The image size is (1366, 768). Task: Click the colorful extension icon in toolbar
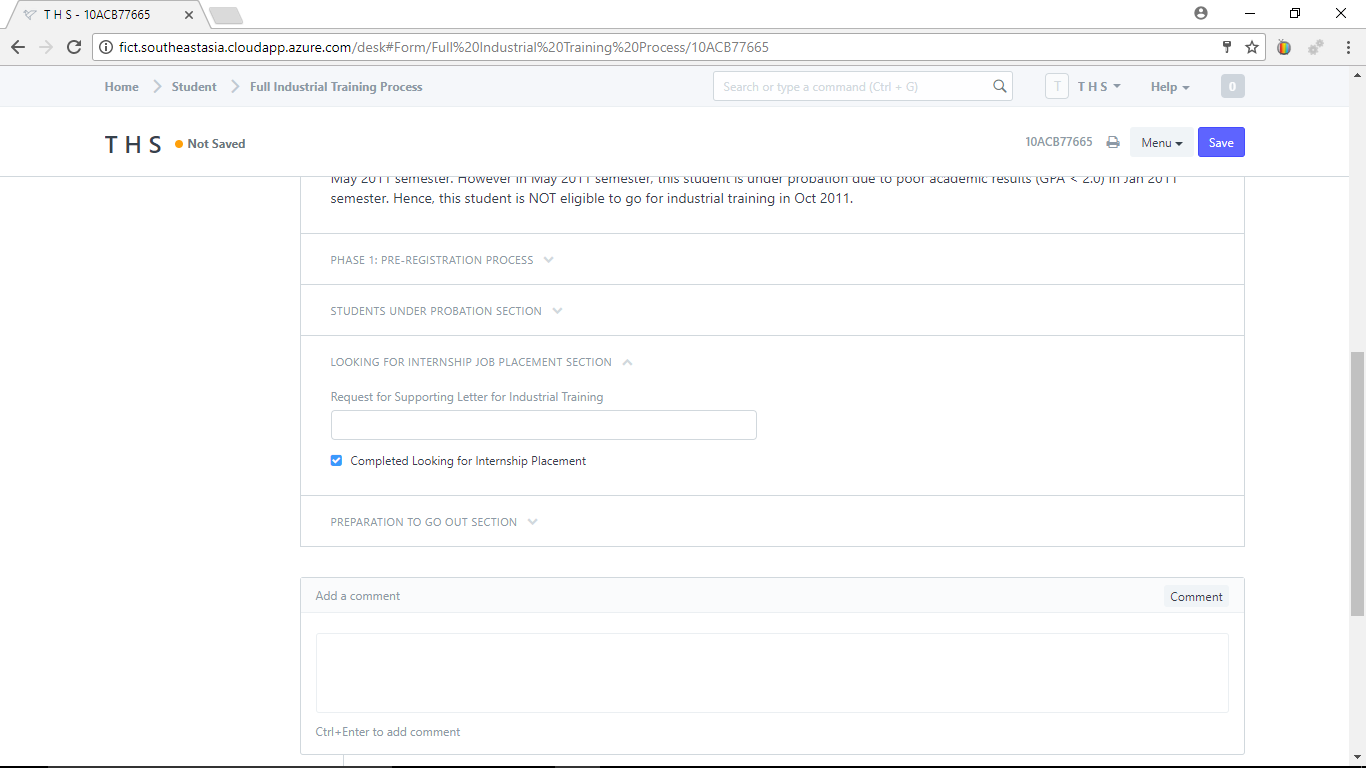pos(1284,47)
